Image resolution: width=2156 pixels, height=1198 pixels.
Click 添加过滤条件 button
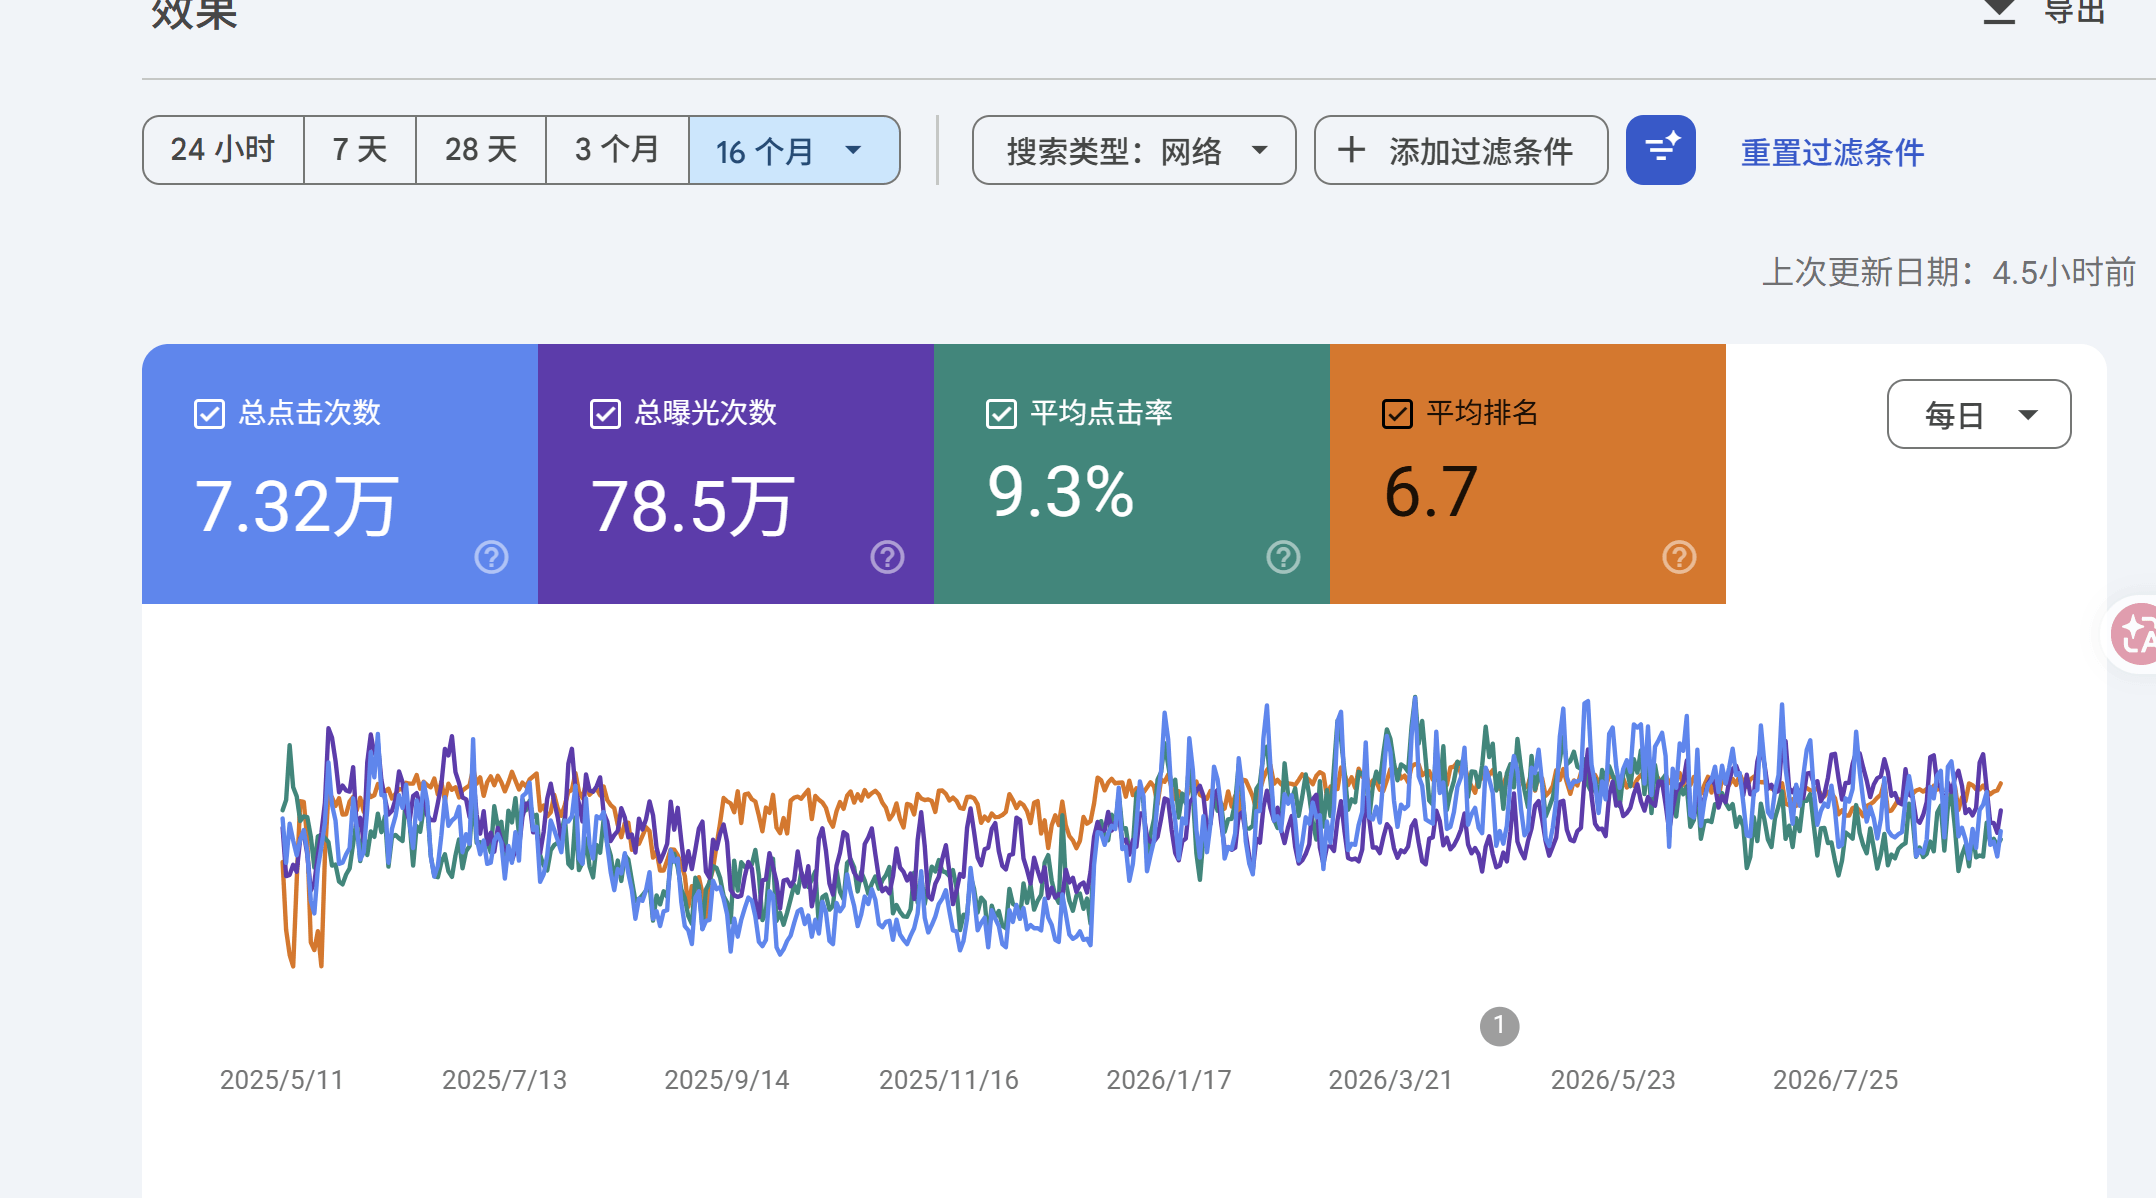pos(1461,150)
